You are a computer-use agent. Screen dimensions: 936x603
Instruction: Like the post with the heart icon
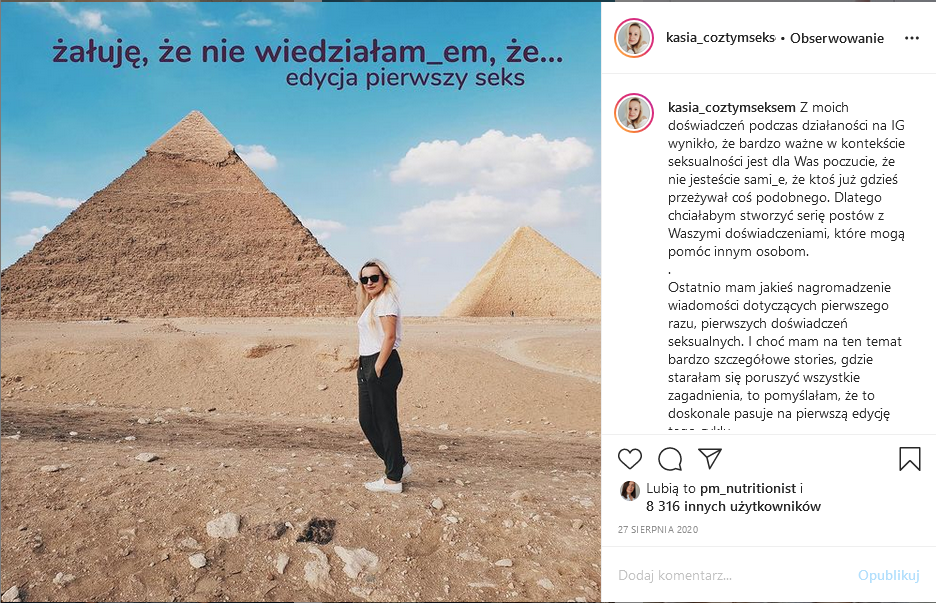(x=629, y=459)
